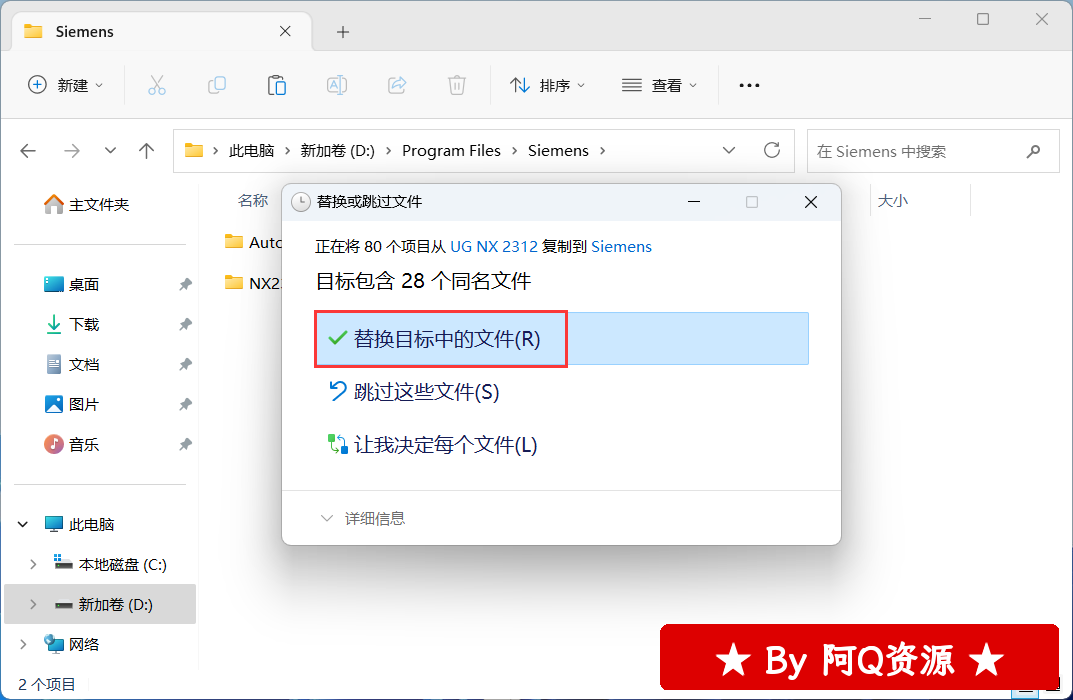Close the 替换或跳过文件 dialog
The height and width of the screenshot is (700, 1073).
(811, 202)
